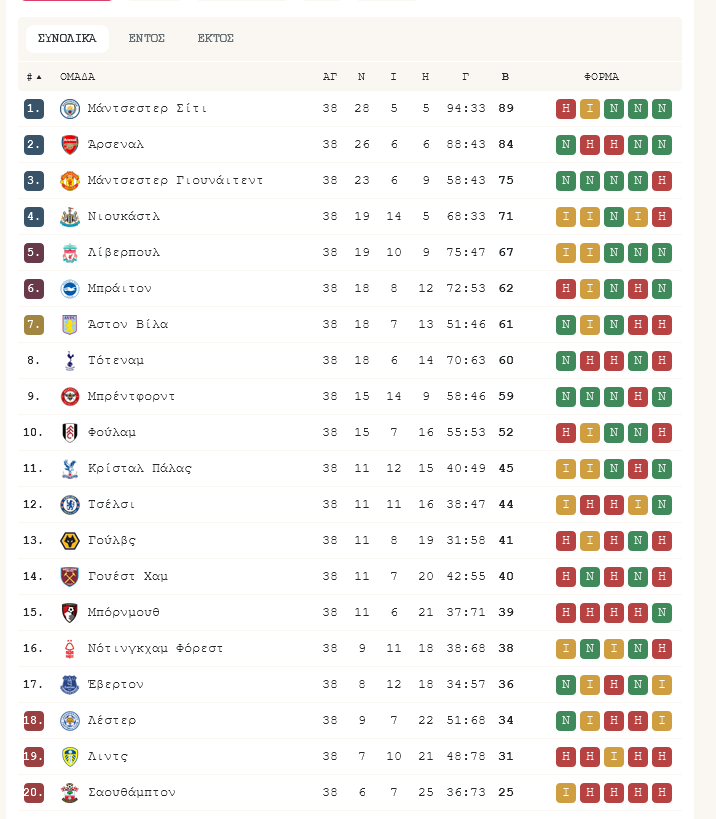Switch to the ΕΝΤΟΣ tab
716x819 pixels.
(x=147, y=39)
